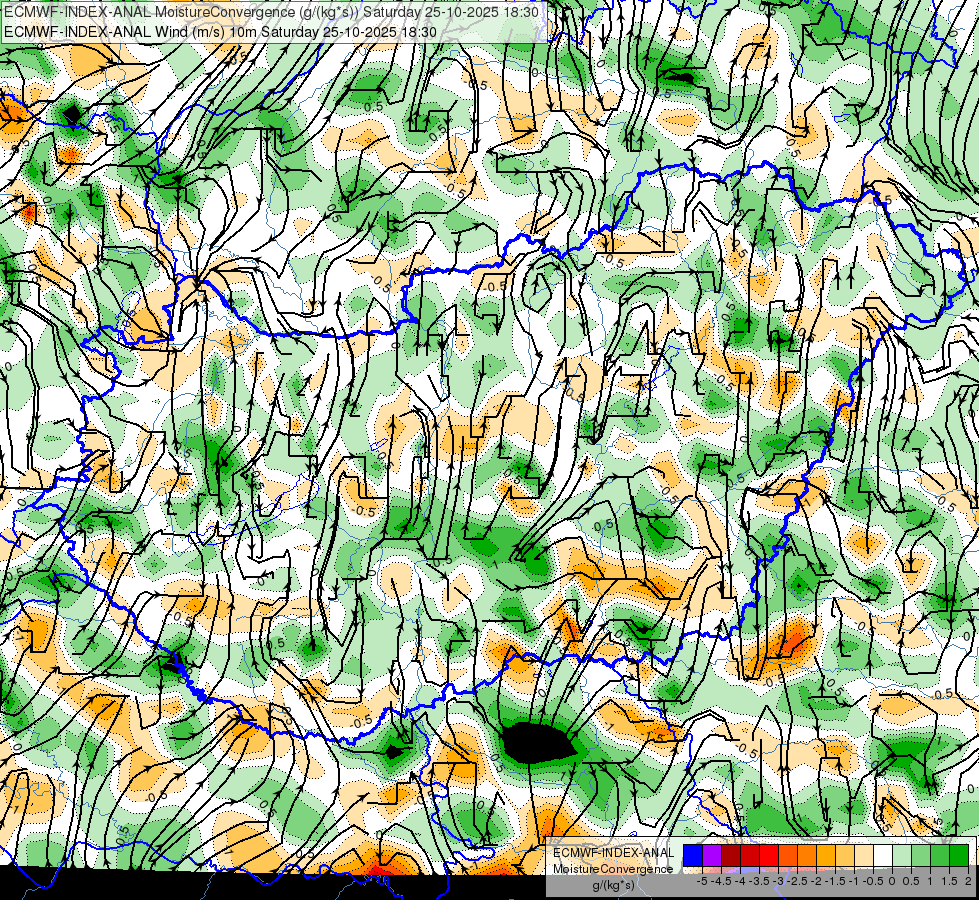979x900 pixels.
Task: Click the purple legend color swatch
Action: tap(712, 855)
